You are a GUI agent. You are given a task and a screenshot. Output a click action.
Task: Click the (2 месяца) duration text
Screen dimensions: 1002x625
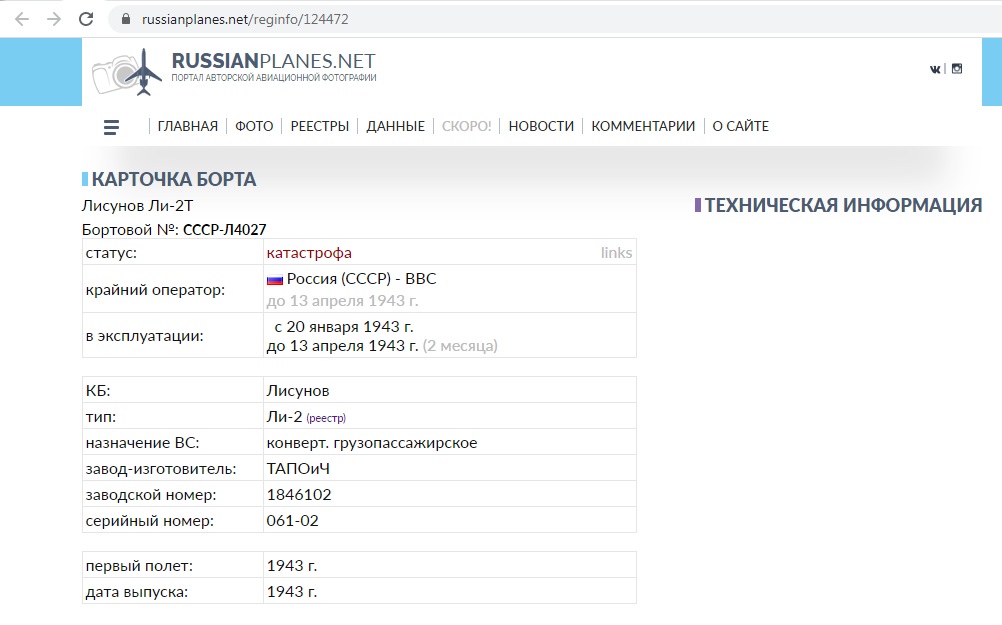click(460, 346)
